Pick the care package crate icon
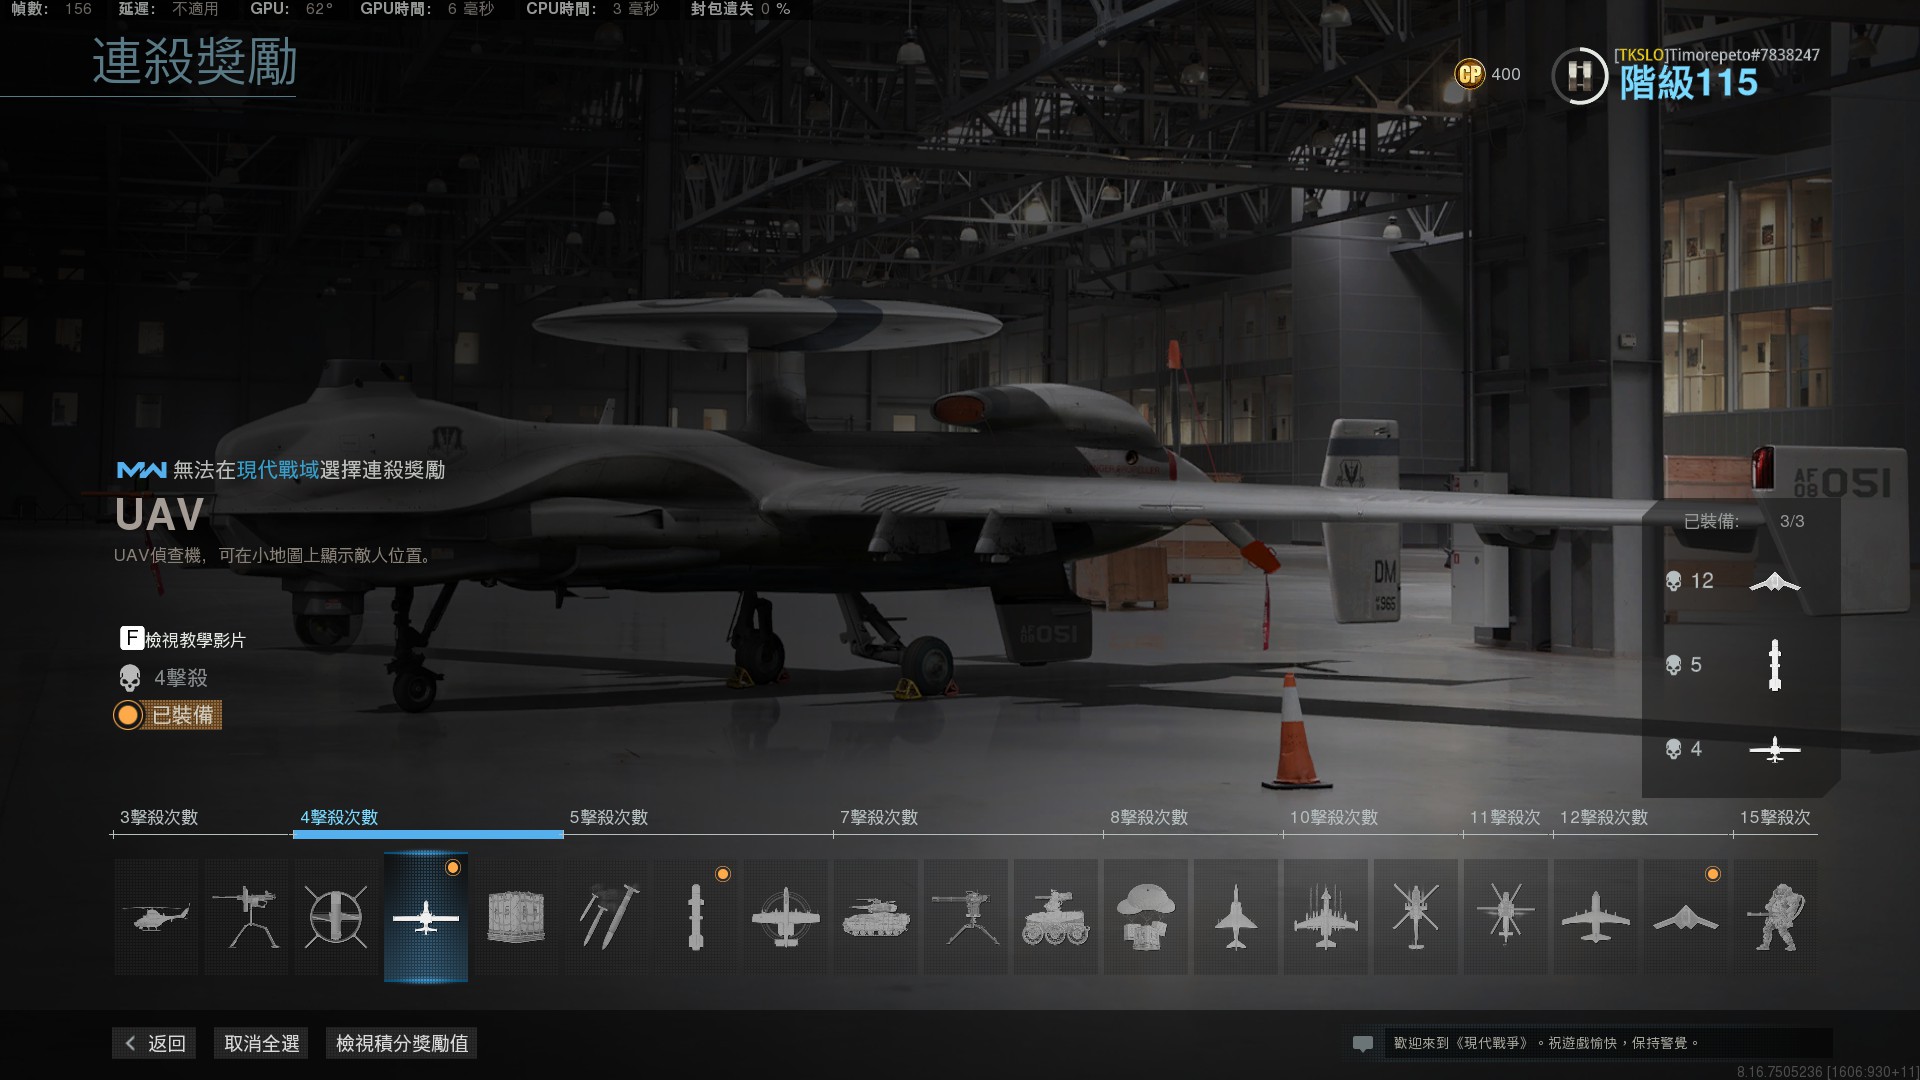 pos(516,916)
